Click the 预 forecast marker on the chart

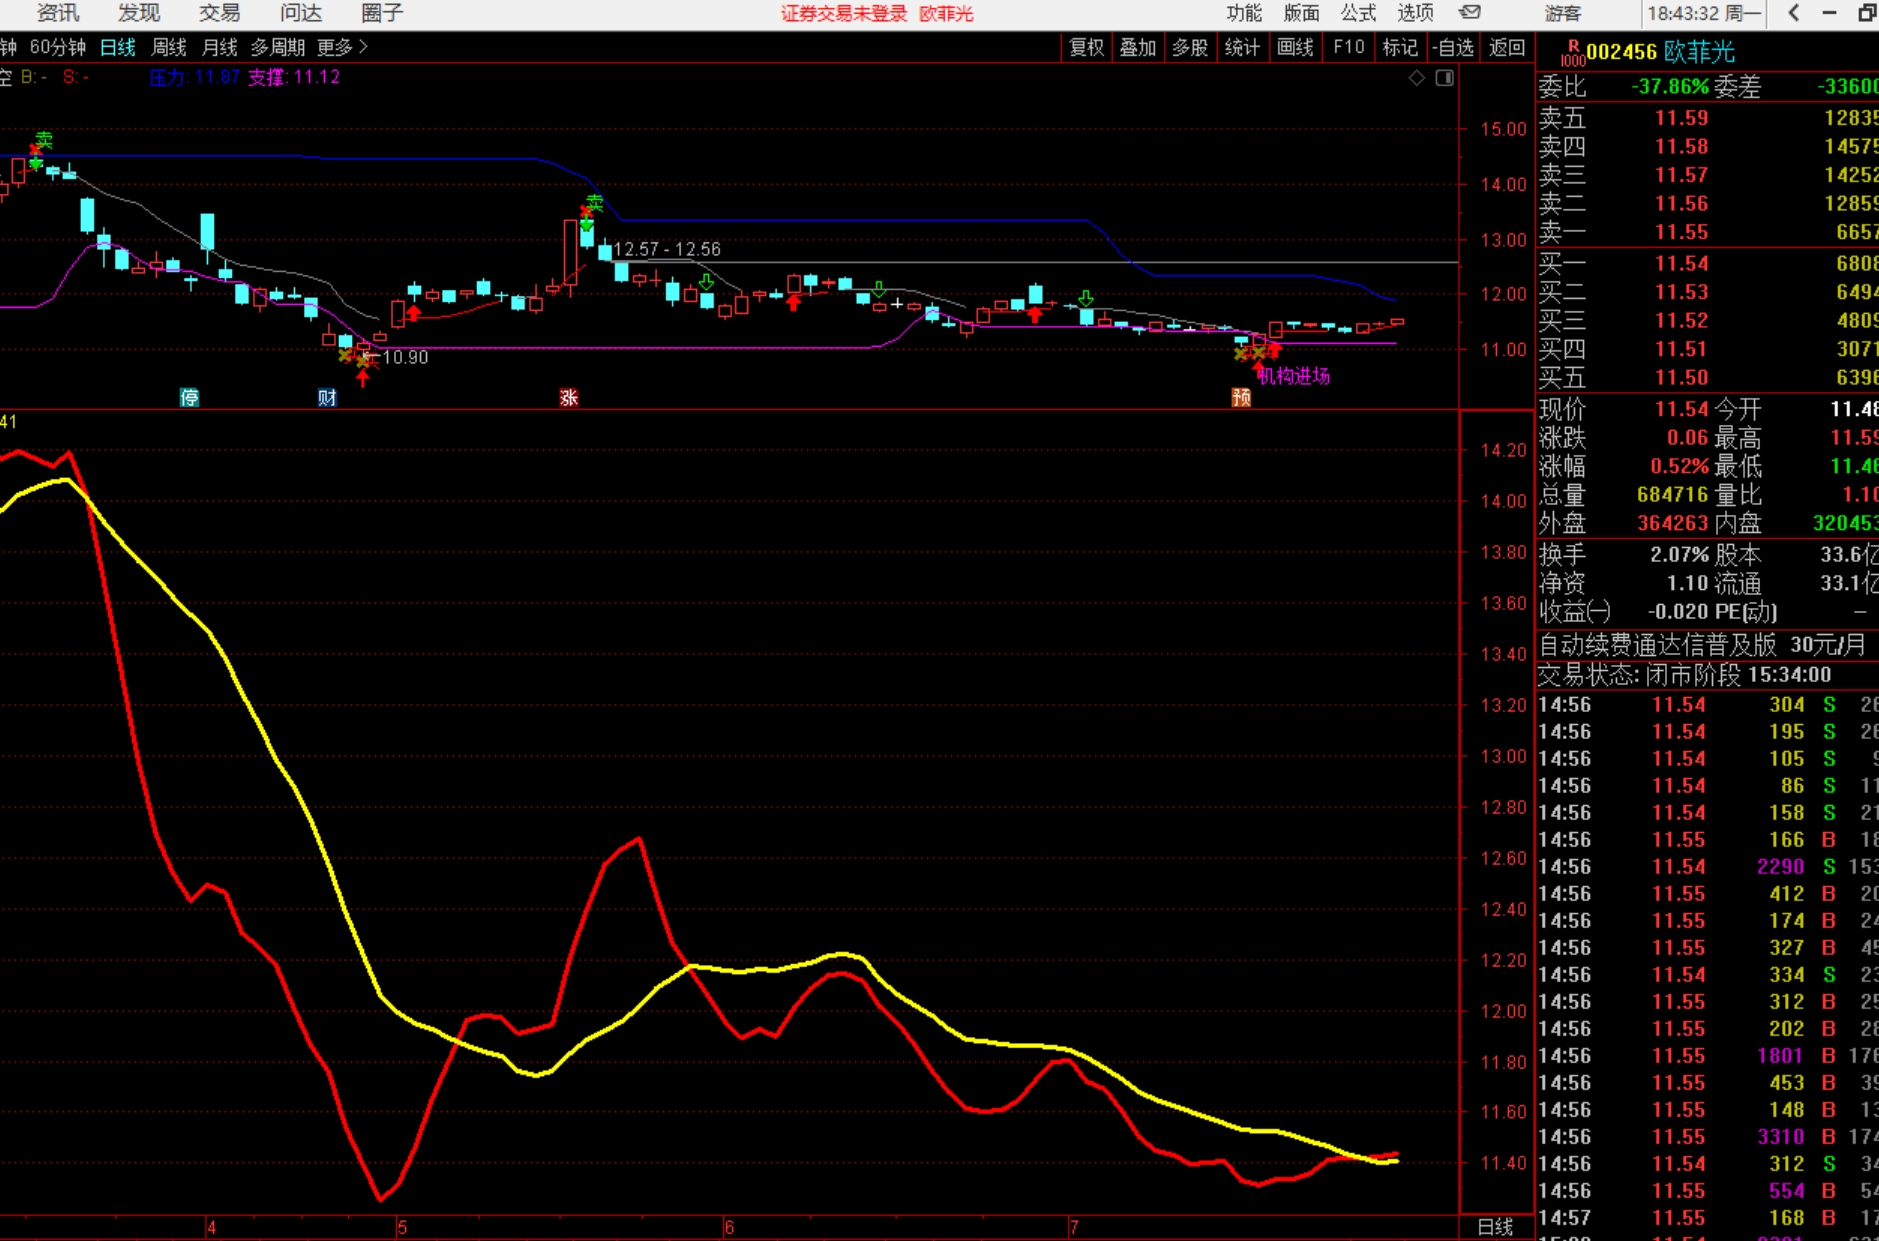point(1241,397)
